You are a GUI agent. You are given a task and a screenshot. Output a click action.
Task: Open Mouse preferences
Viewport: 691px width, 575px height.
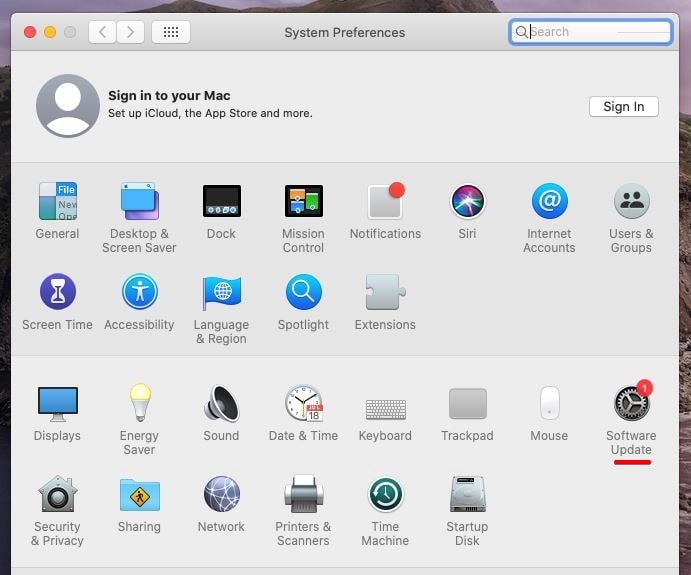point(550,403)
